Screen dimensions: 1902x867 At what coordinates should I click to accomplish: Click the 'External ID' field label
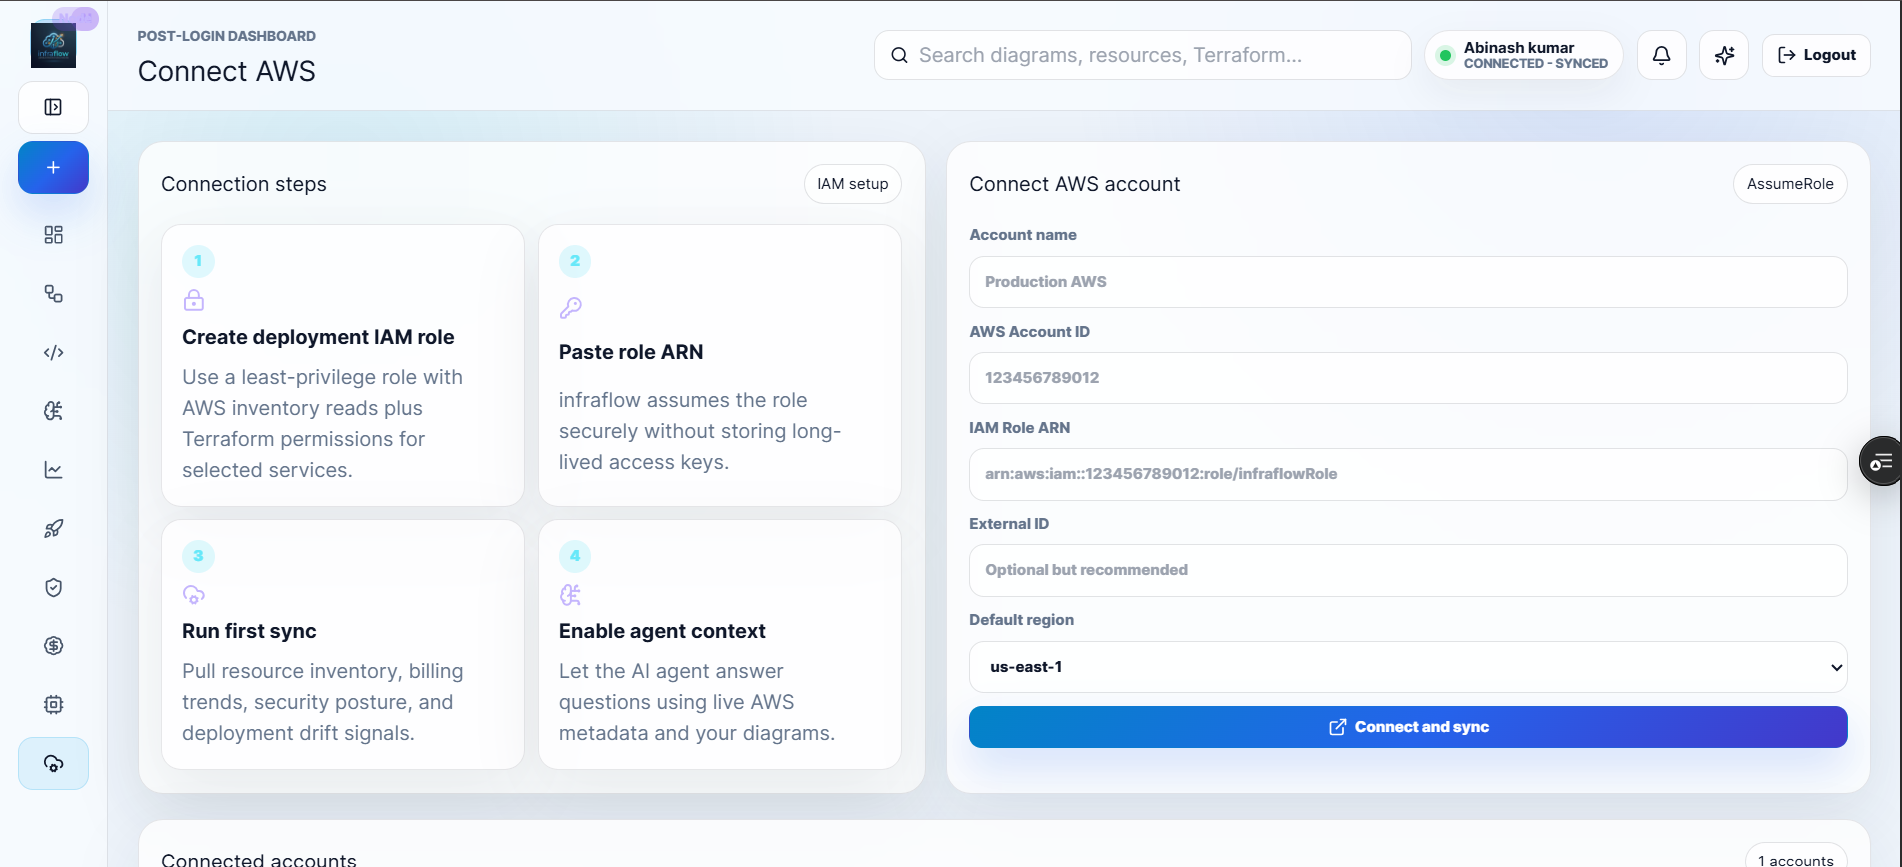(x=1009, y=524)
